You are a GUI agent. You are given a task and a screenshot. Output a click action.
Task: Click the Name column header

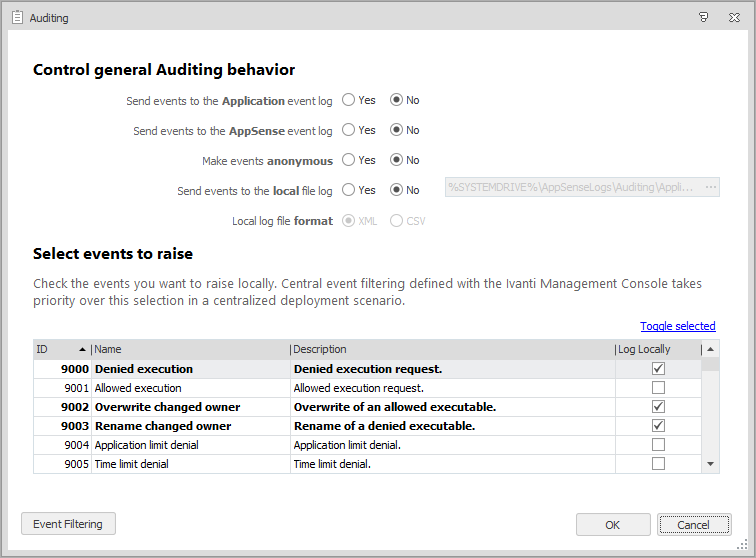190,349
